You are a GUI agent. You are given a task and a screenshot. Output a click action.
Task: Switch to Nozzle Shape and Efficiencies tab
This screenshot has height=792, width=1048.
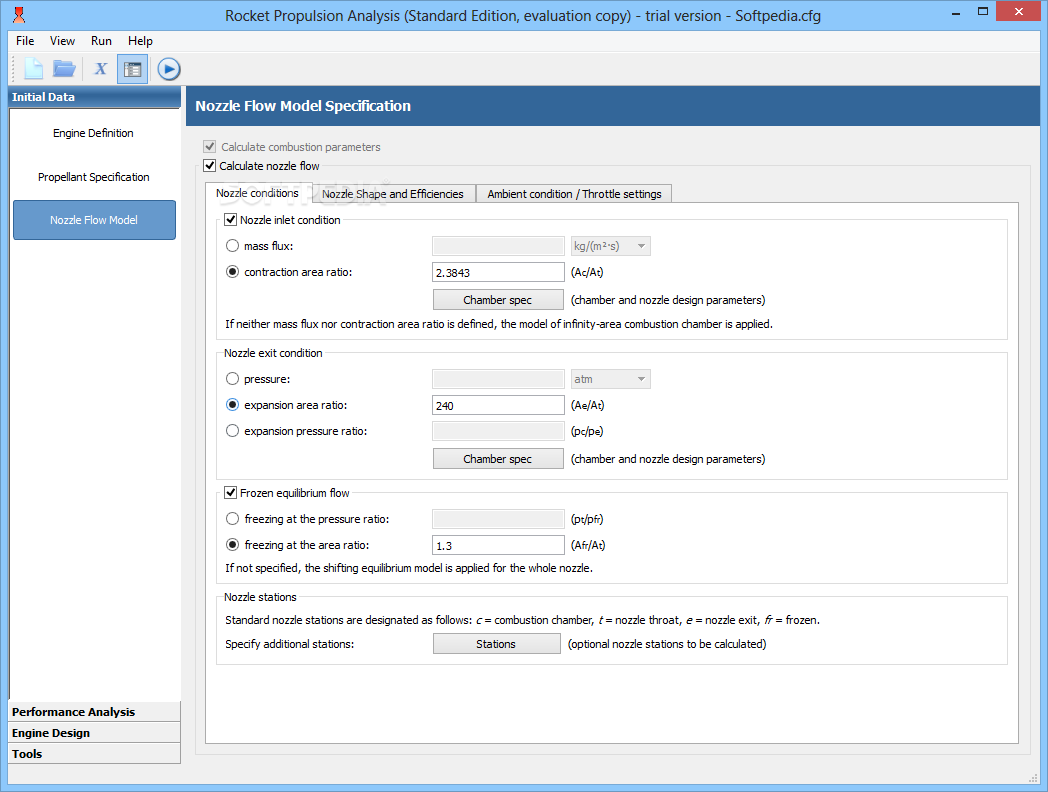coord(393,194)
